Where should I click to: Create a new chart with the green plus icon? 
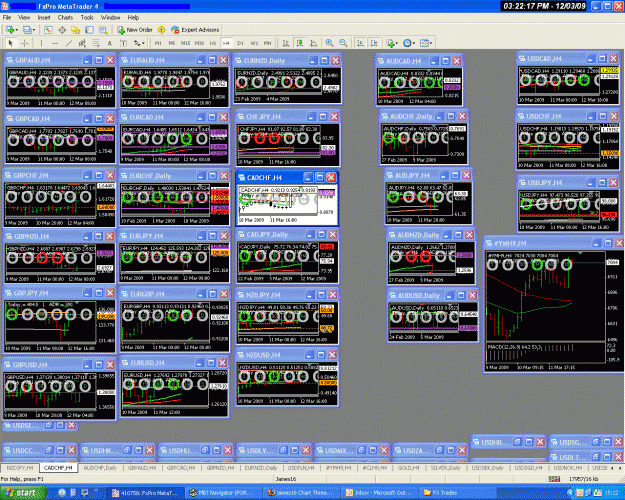[10, 30]
